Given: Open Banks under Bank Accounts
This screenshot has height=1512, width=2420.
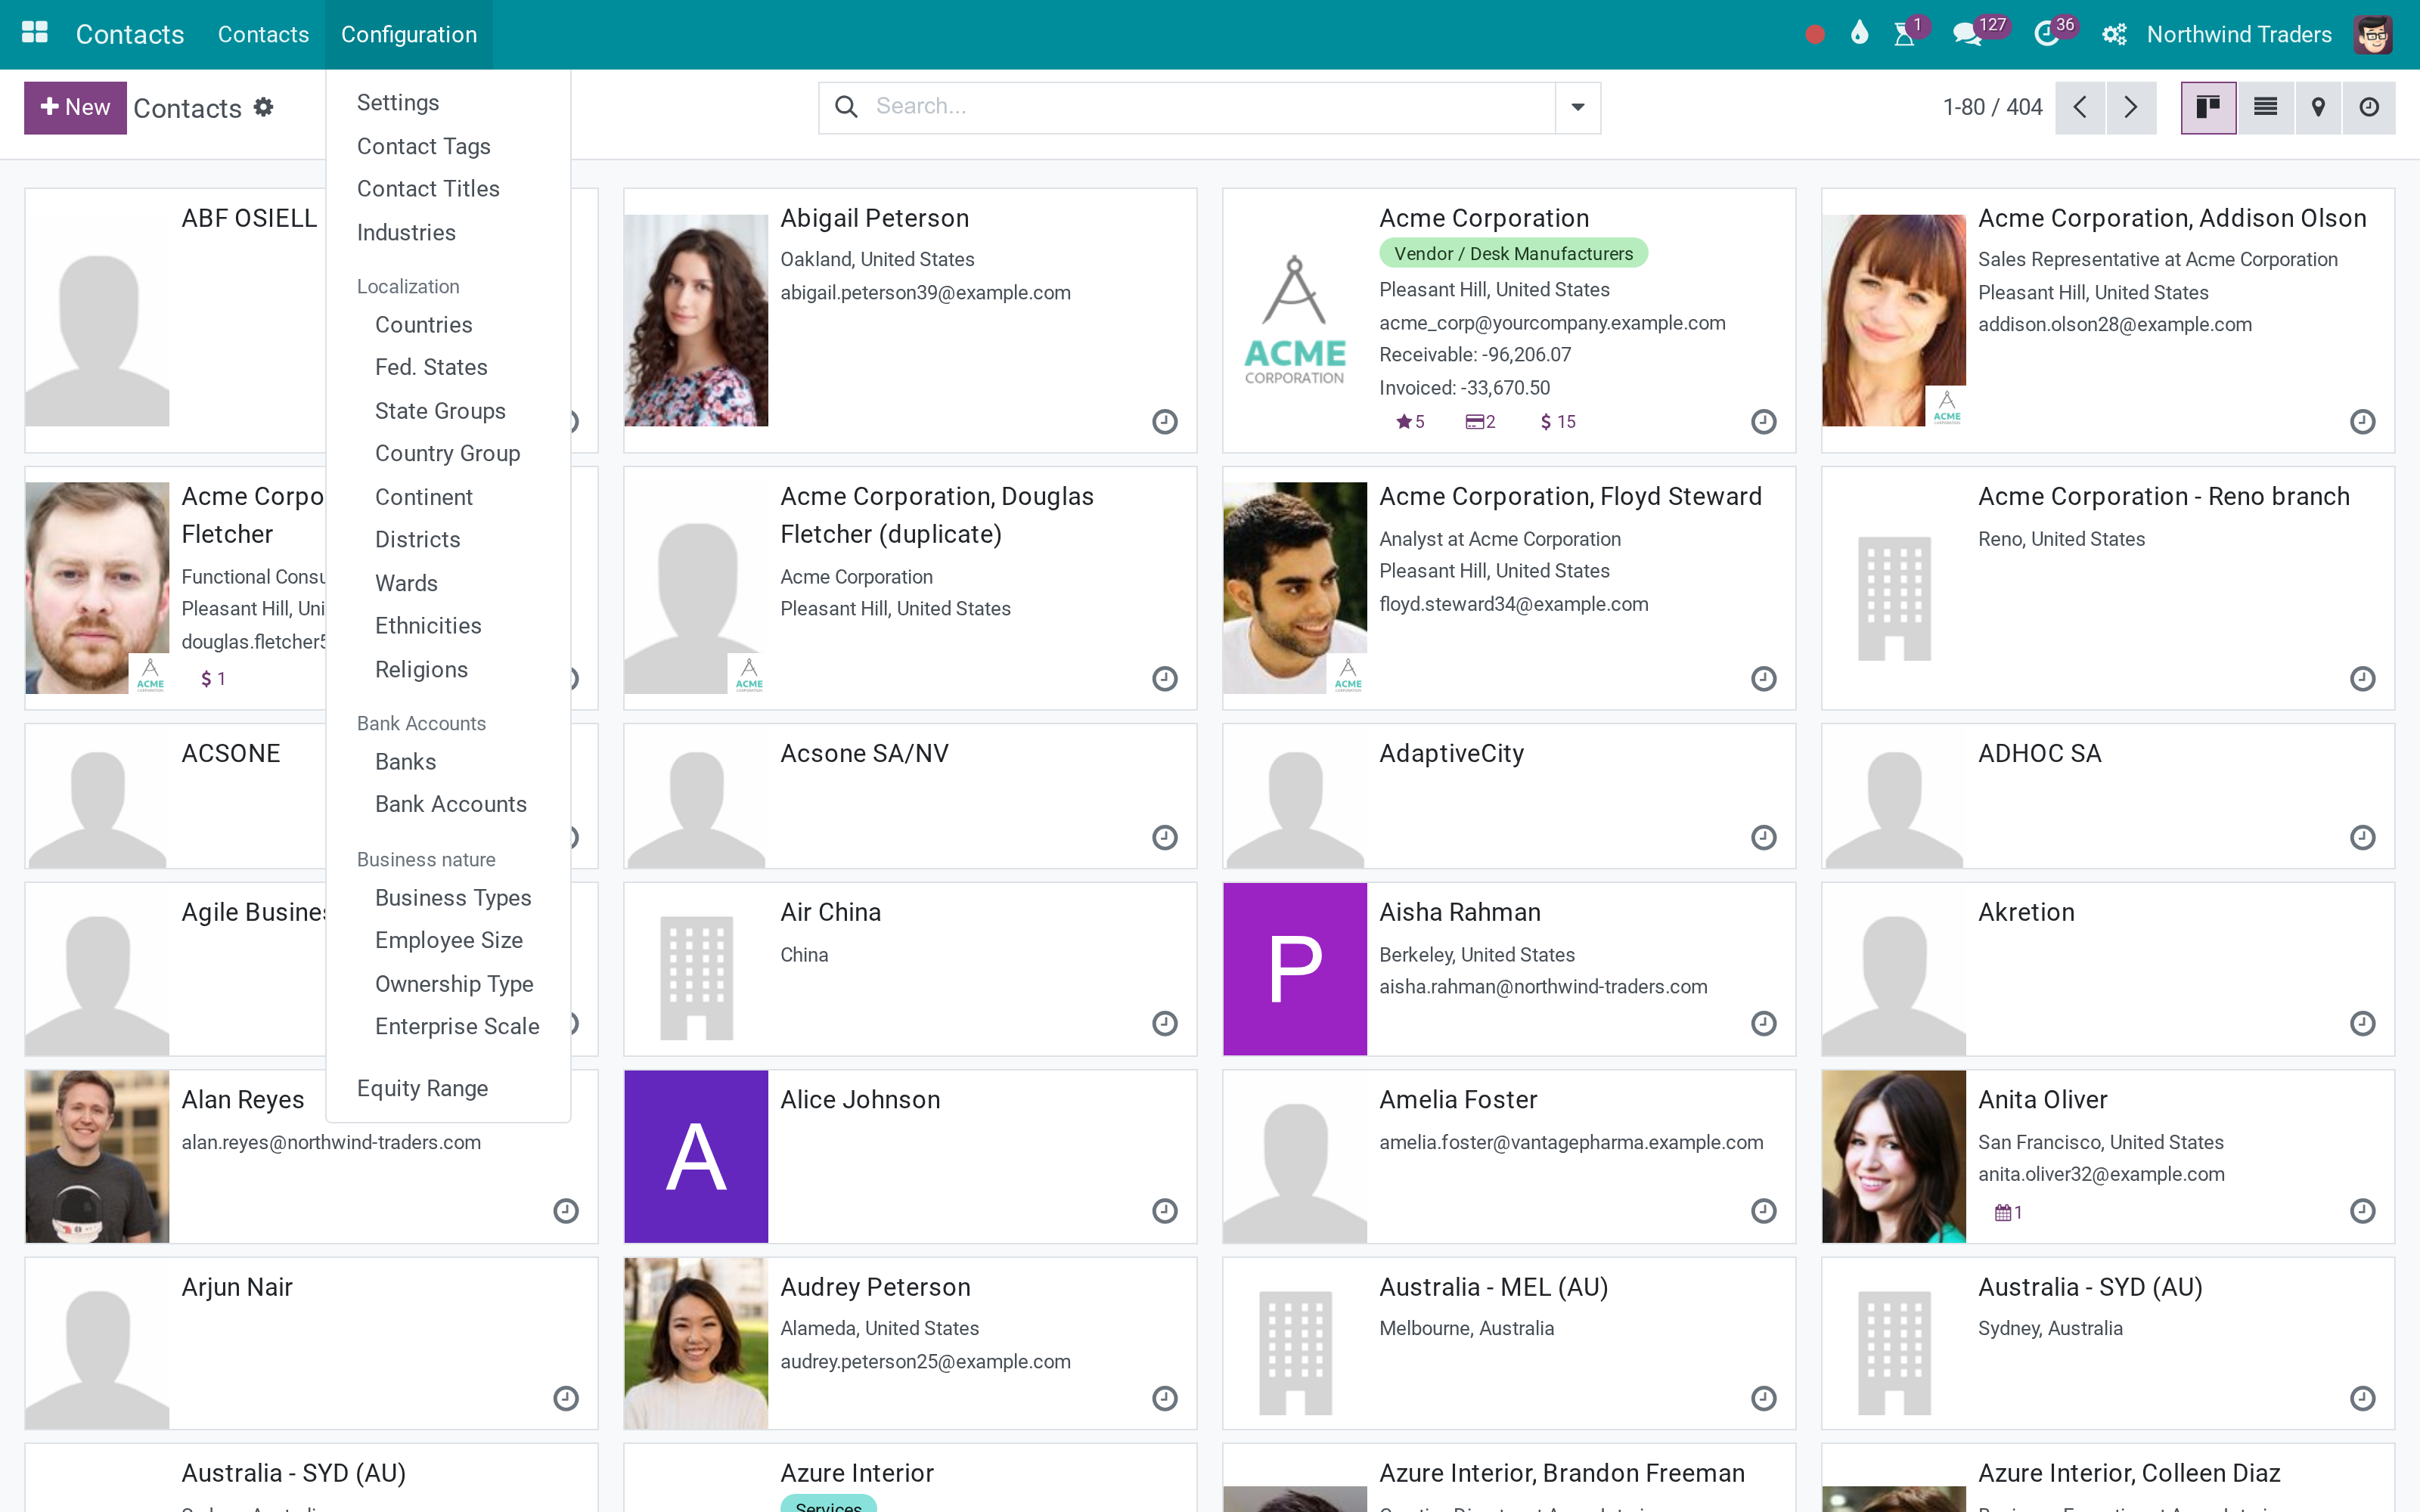Looking at the screenshot, I should pos(405,762).
